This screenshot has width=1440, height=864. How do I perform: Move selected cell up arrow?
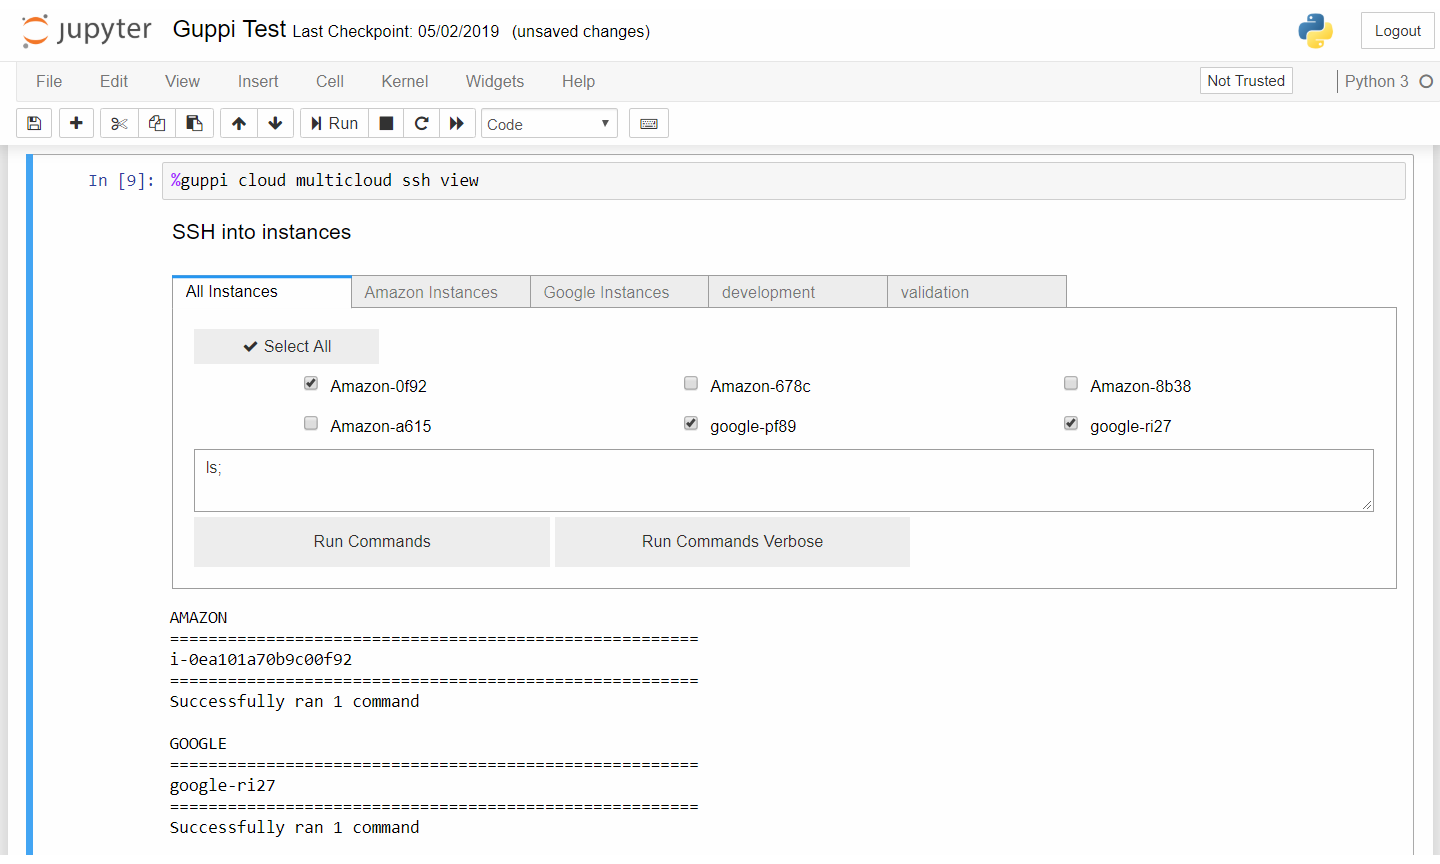coord(238,123)
